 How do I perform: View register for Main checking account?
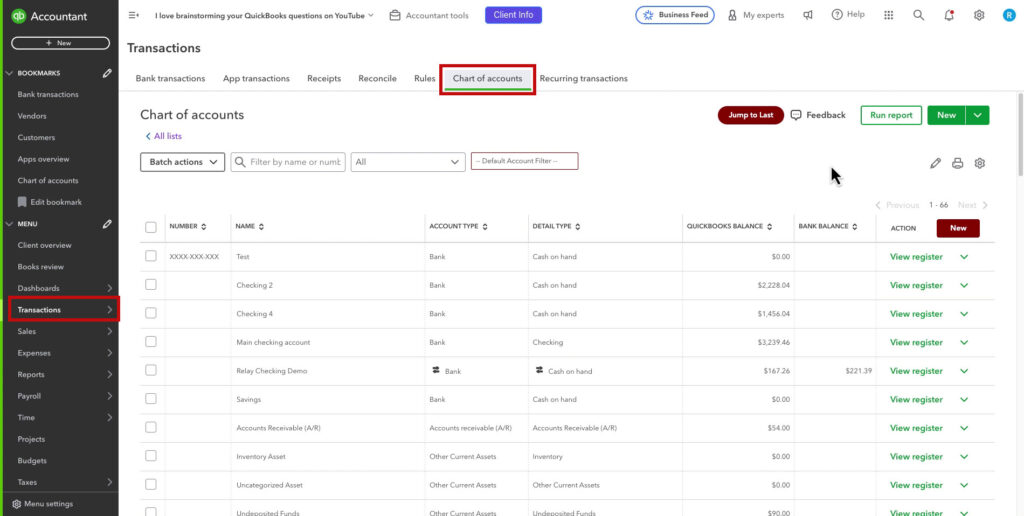pos(916,342)
